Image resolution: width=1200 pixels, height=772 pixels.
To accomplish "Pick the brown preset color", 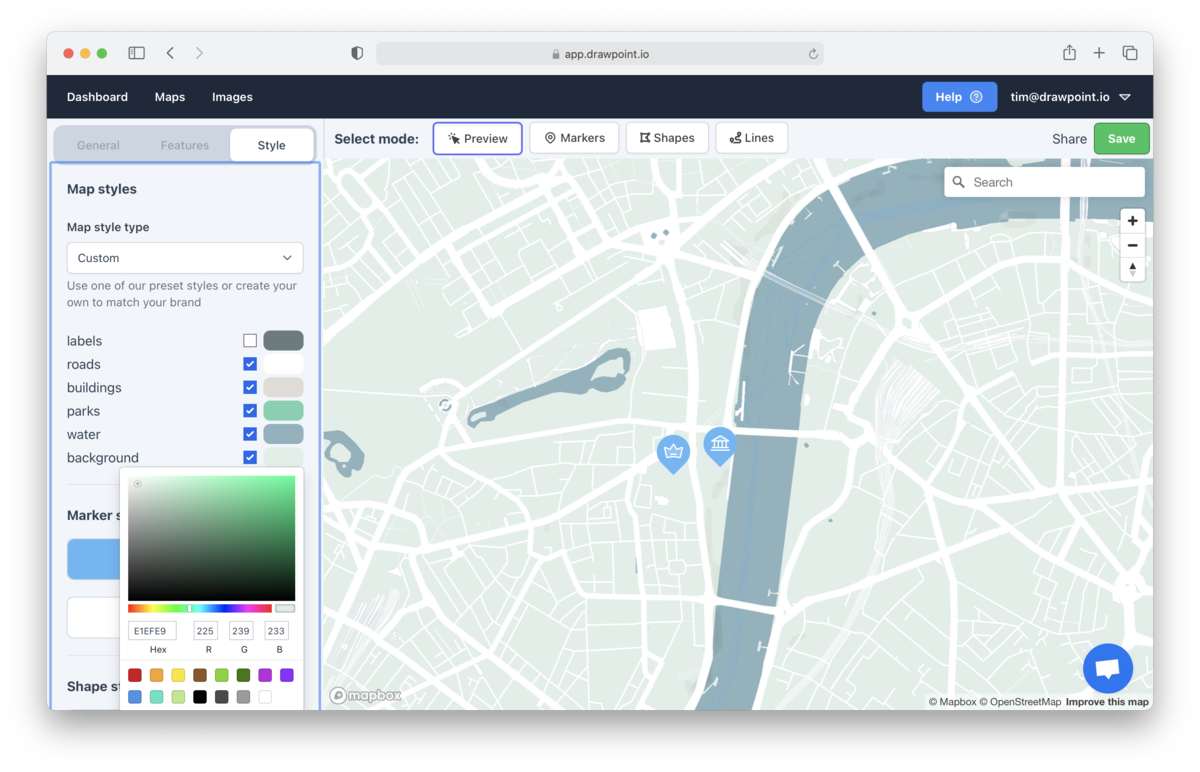I will point(200,675).
